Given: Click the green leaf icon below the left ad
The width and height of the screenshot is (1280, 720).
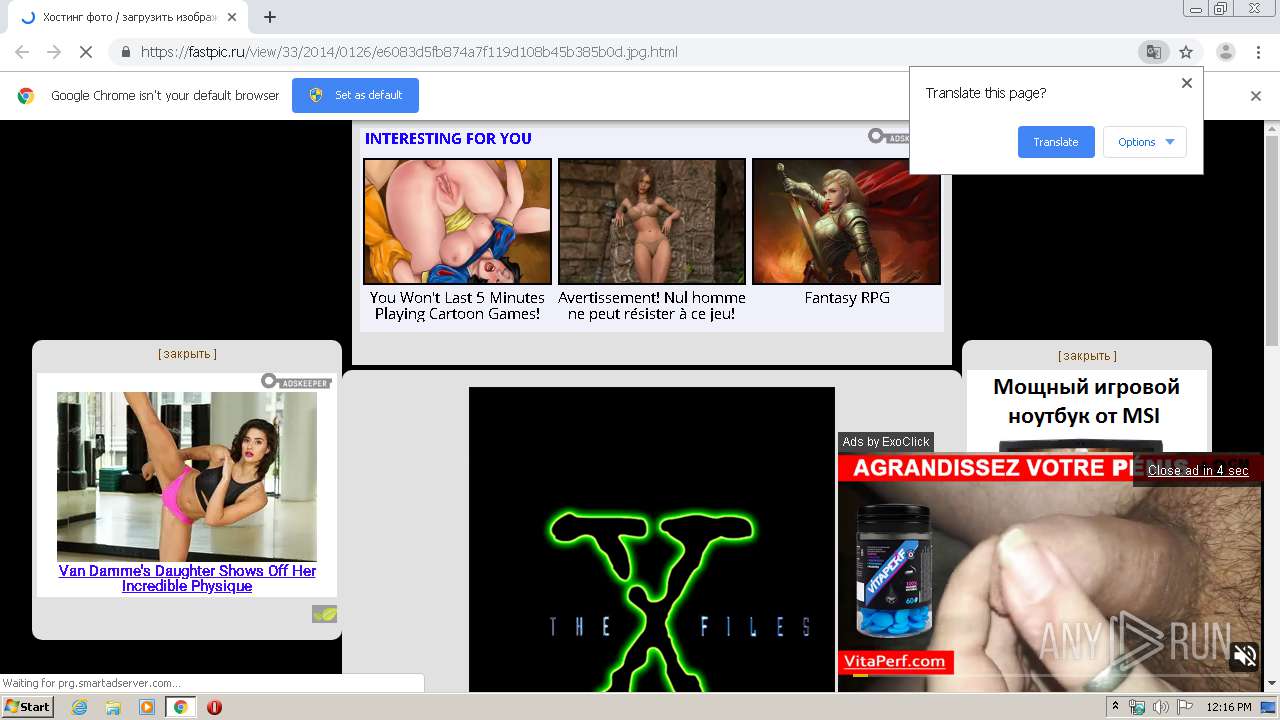Looking at the screenshot, I should coord(324,614).
